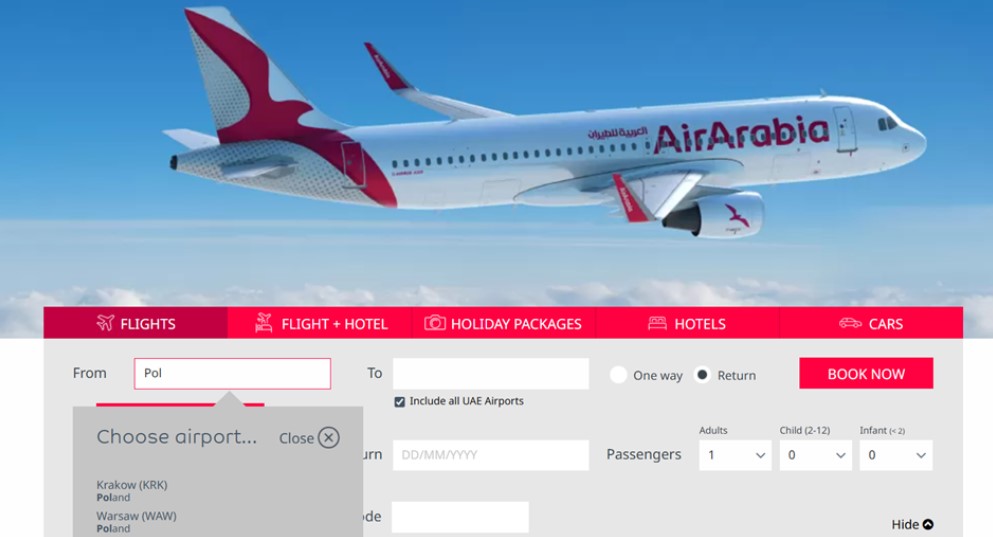
Task: Select the One way radio button
Action: tap(618, 375)
